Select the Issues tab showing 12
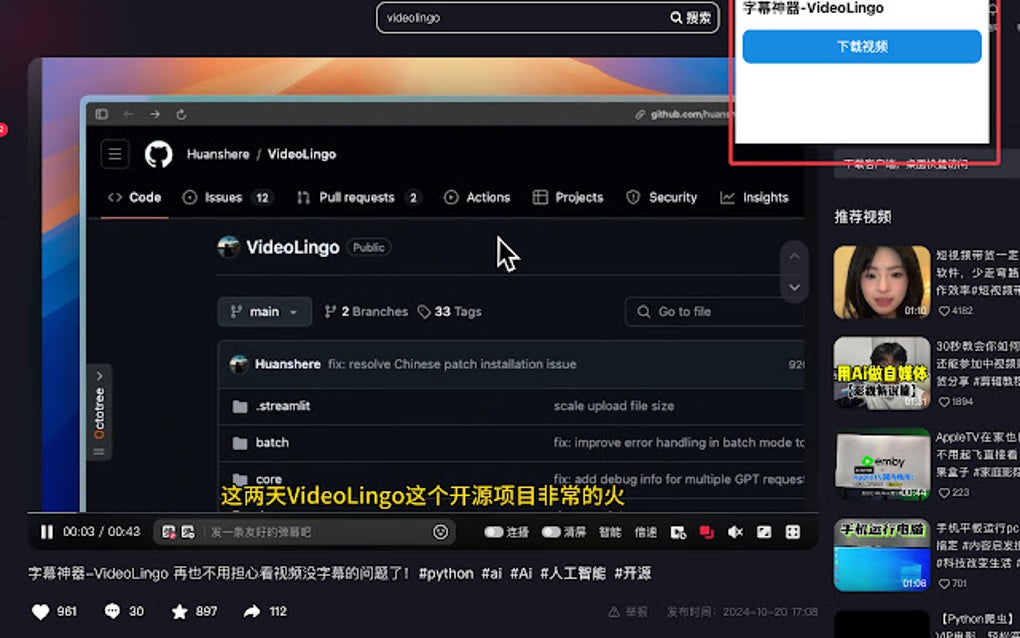The width and height of the screenshot is (1020, 638). pyautogui.click(x=227, y=197)
